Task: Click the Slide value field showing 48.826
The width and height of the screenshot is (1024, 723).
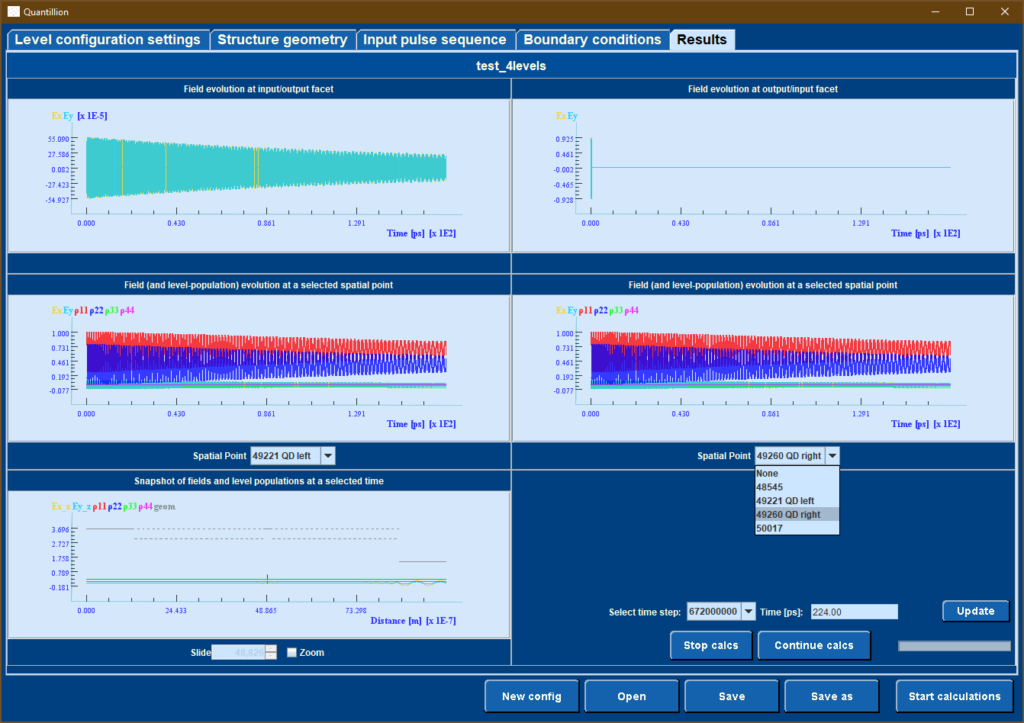Action: point(238,652)
